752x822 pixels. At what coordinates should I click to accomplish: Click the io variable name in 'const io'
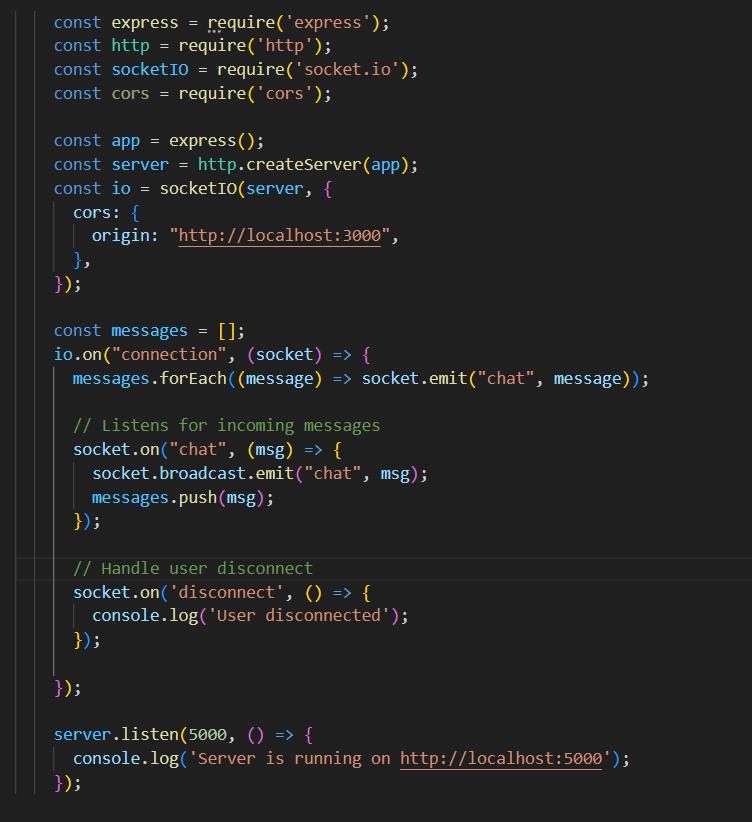click(121, 189)
